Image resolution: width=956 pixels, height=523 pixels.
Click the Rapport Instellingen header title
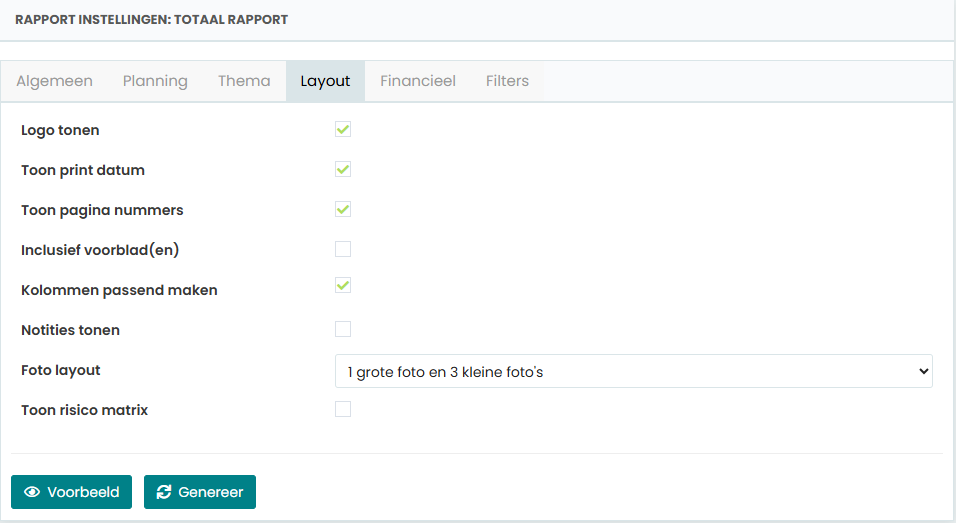pos(151,20)
